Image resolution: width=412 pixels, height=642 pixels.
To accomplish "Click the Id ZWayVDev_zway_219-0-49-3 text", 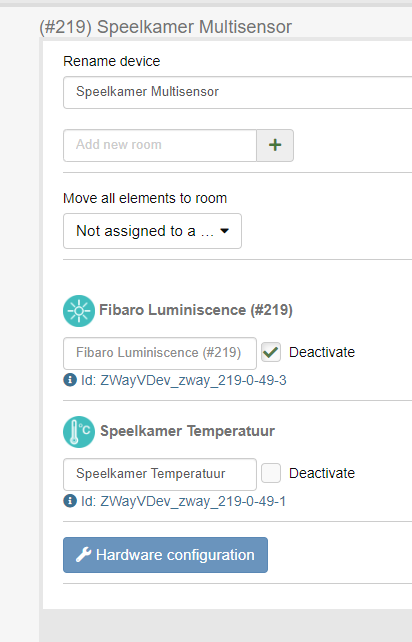I will click(x=184, y=380).
